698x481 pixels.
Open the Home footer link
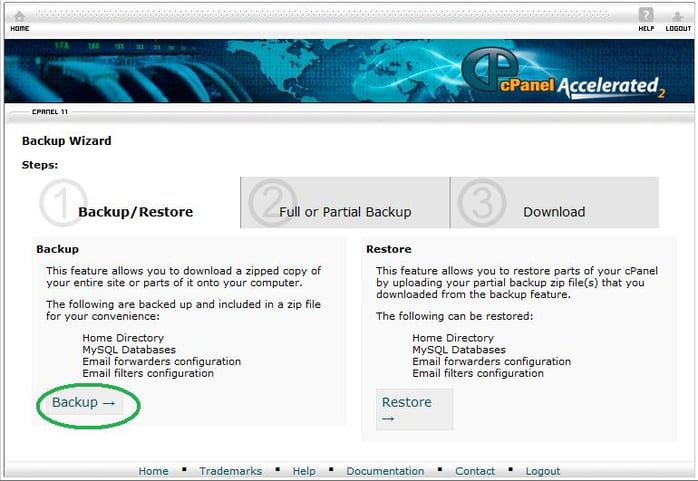point(153,471)
